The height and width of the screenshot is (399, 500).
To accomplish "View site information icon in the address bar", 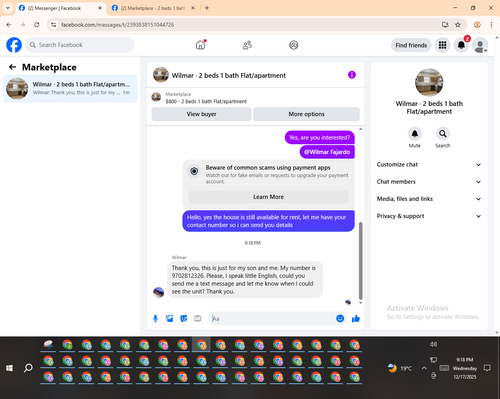I will coord(53,25).
